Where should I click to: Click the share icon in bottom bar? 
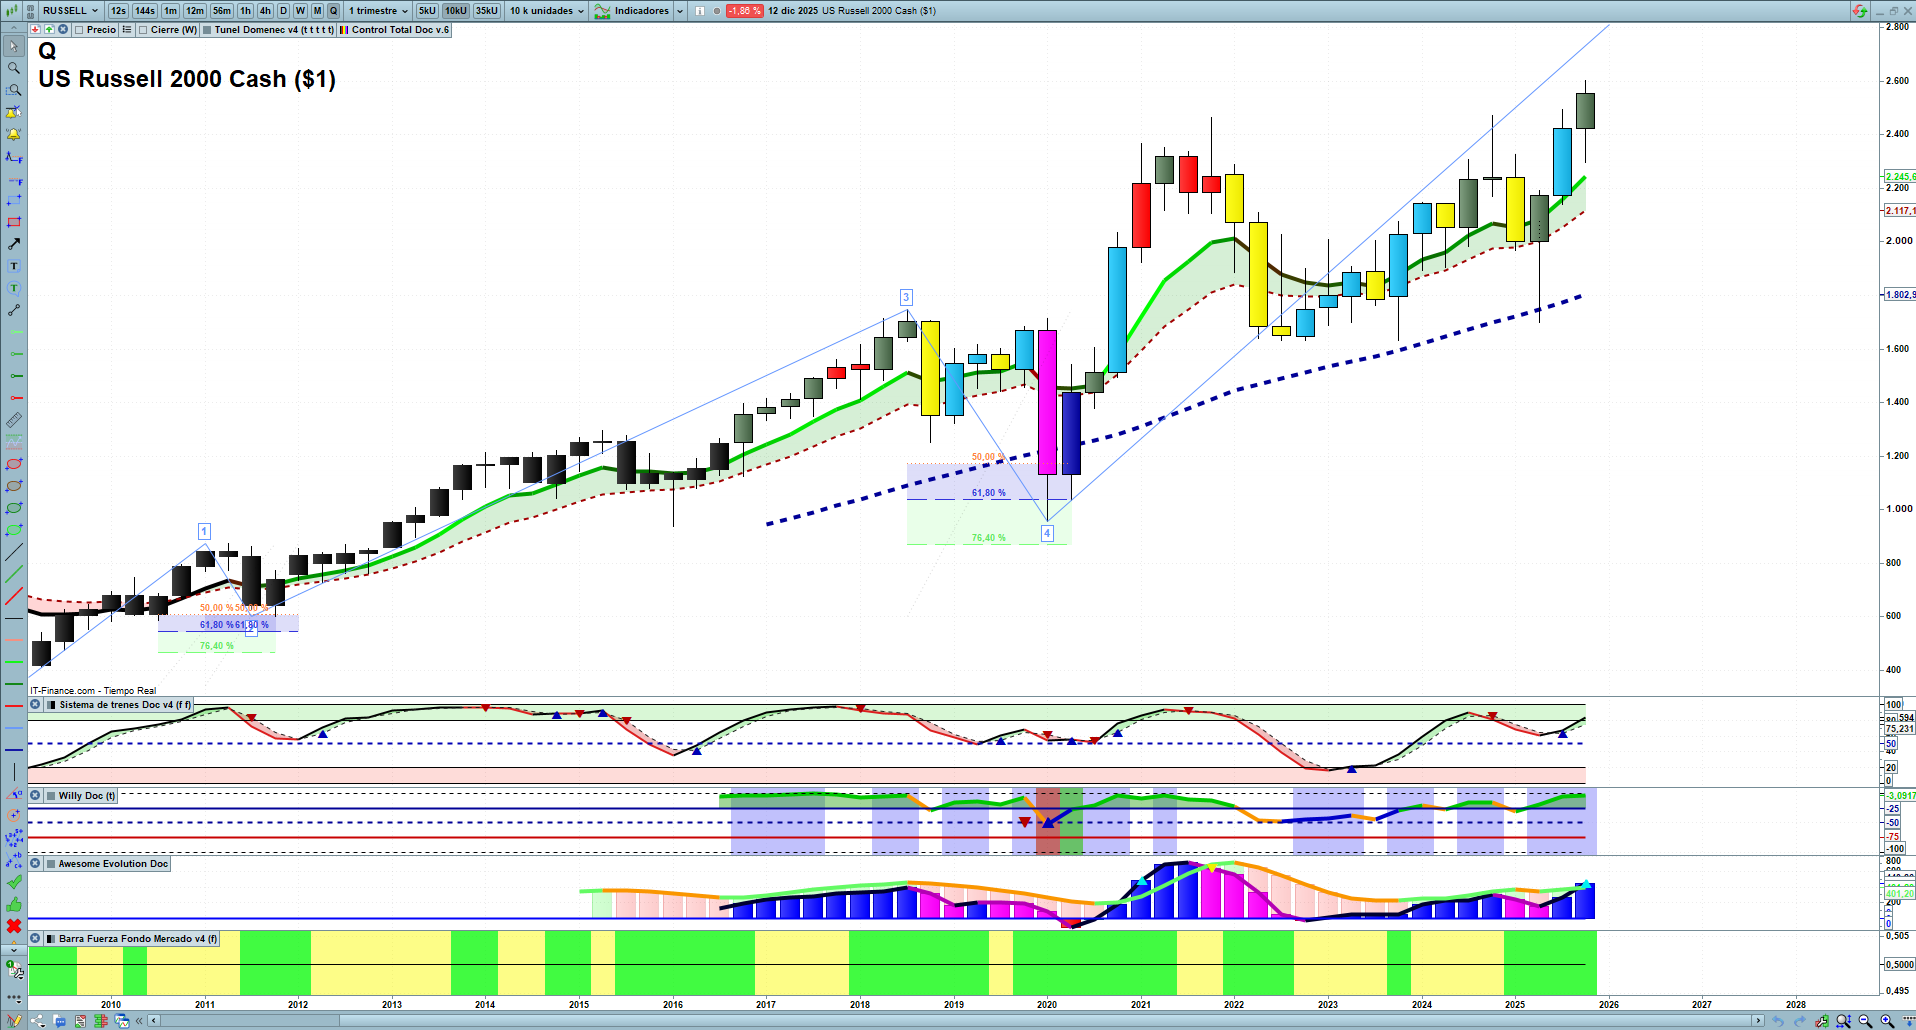click(x=38, y=1021)
